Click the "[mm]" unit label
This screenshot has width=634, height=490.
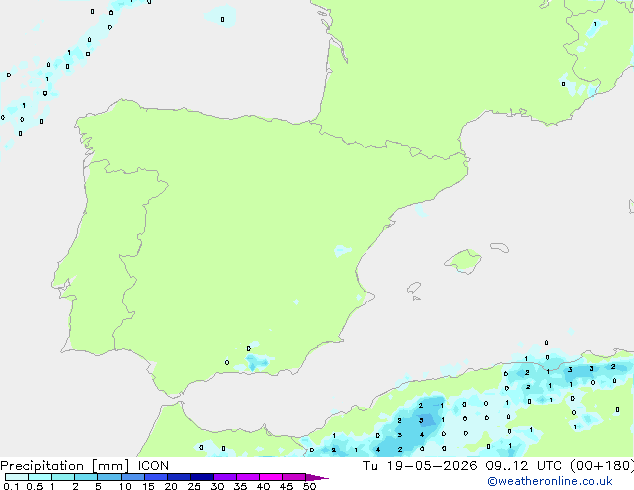[110, 466]
